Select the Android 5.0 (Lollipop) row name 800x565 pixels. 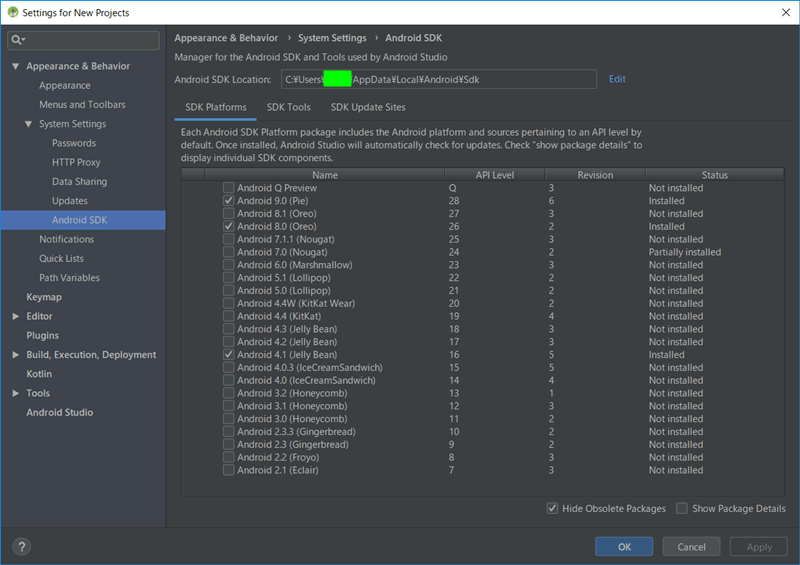coord(284,290)
